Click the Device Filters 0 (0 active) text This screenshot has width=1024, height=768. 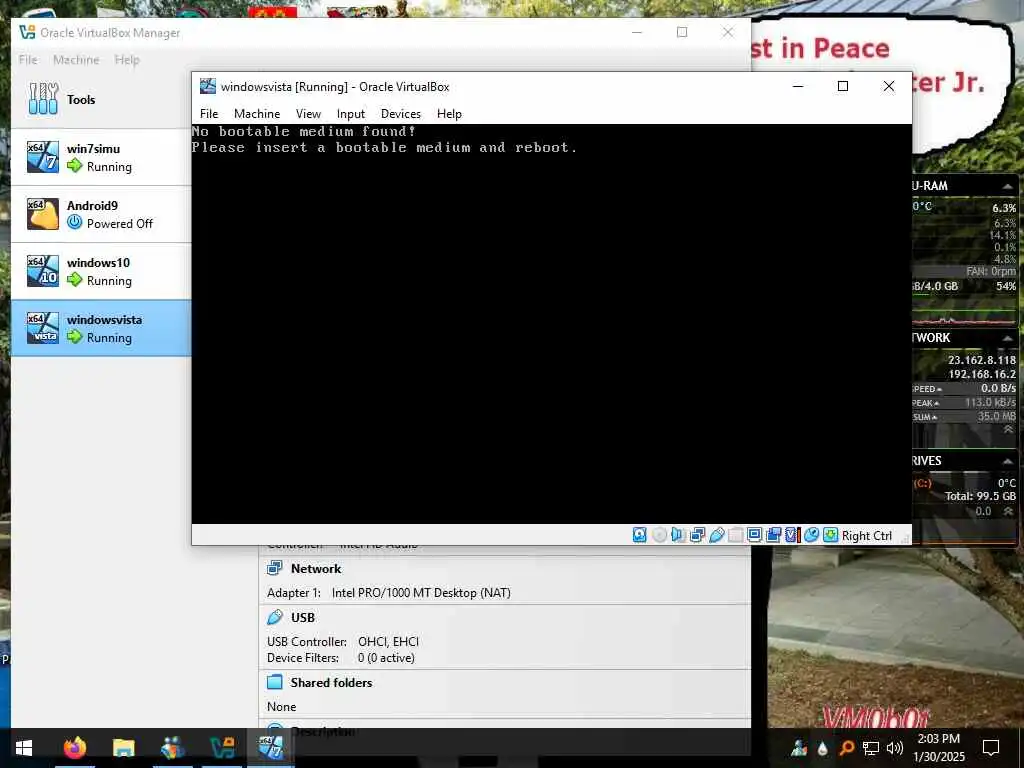pyautogui.click(x=341, y=658)
